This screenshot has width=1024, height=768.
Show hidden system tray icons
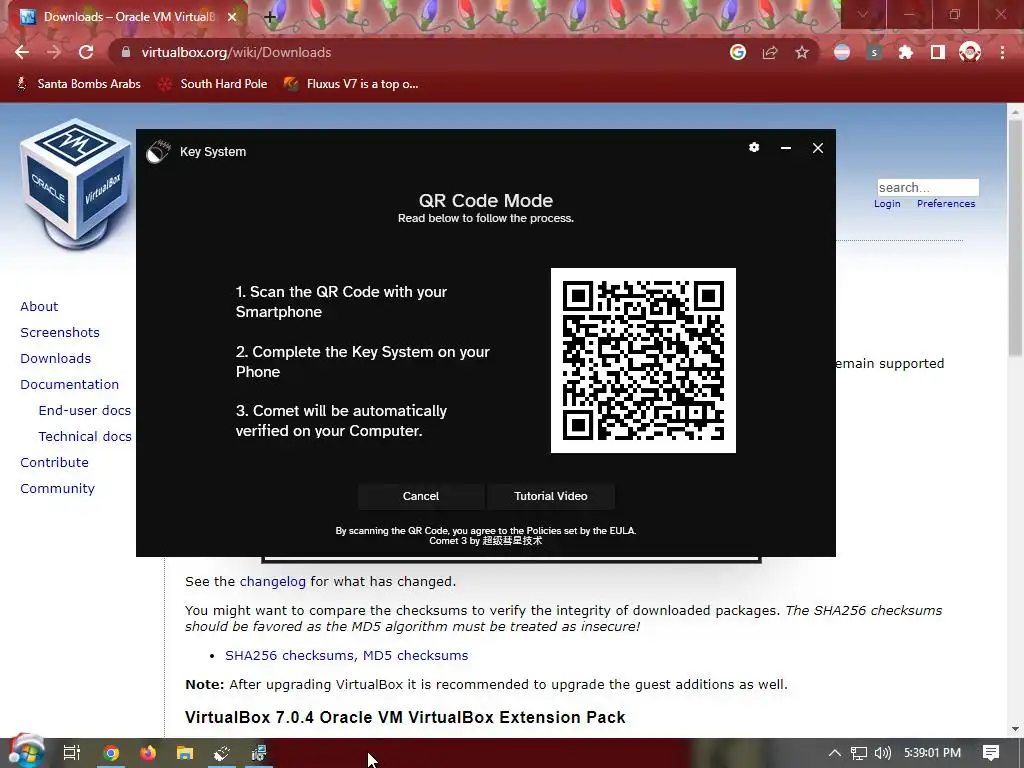tap(835, 753)
